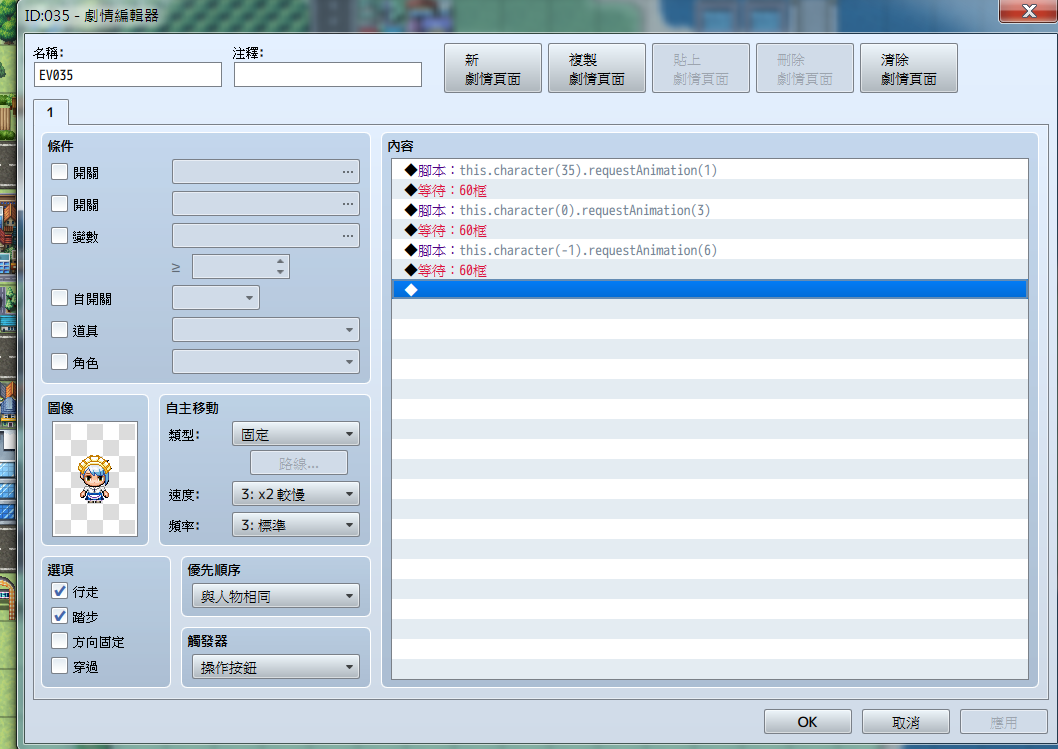This screenshot has height=749, width=1058.
Task: Enable the 角色 condition checkbox
Action: [59, 362]
